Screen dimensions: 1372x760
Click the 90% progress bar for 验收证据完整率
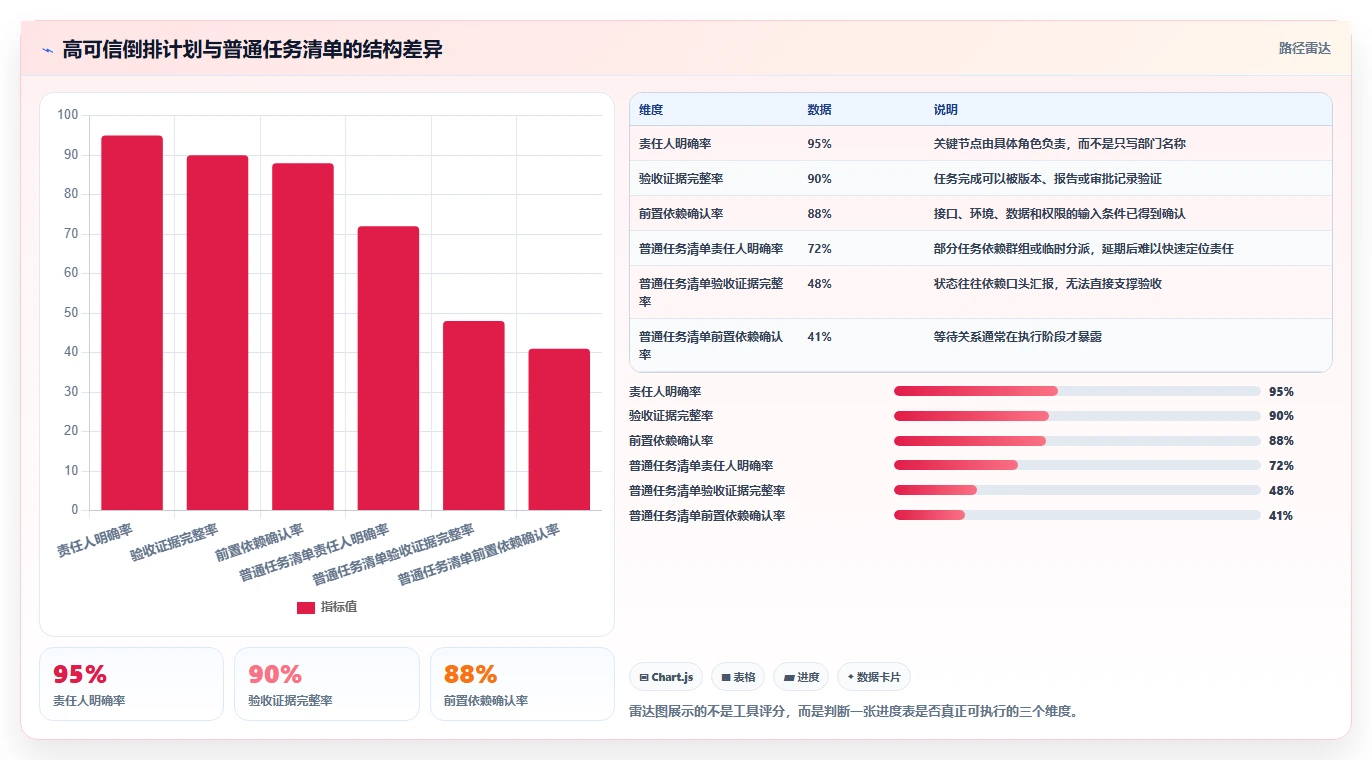click(1077, 416)
